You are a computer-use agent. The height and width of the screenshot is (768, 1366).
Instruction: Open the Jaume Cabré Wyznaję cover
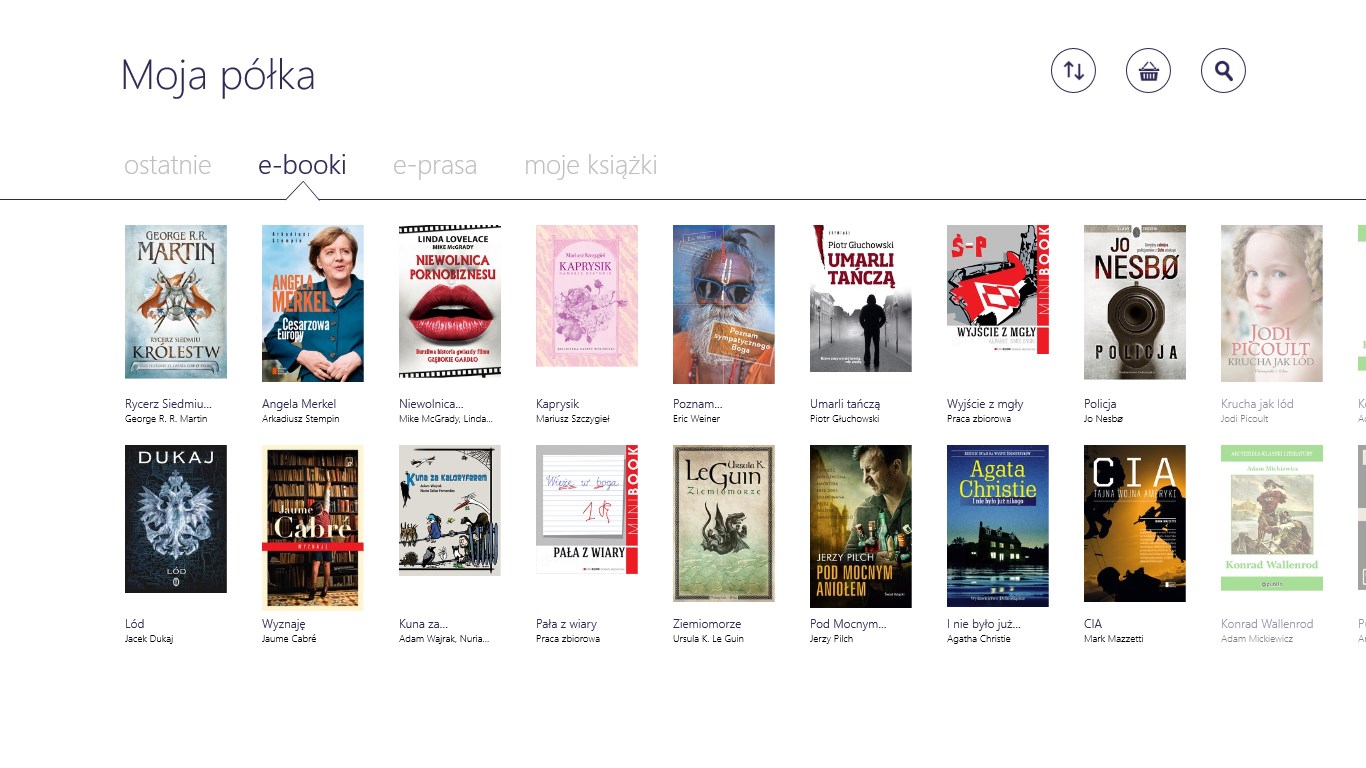tap(313, 527)
